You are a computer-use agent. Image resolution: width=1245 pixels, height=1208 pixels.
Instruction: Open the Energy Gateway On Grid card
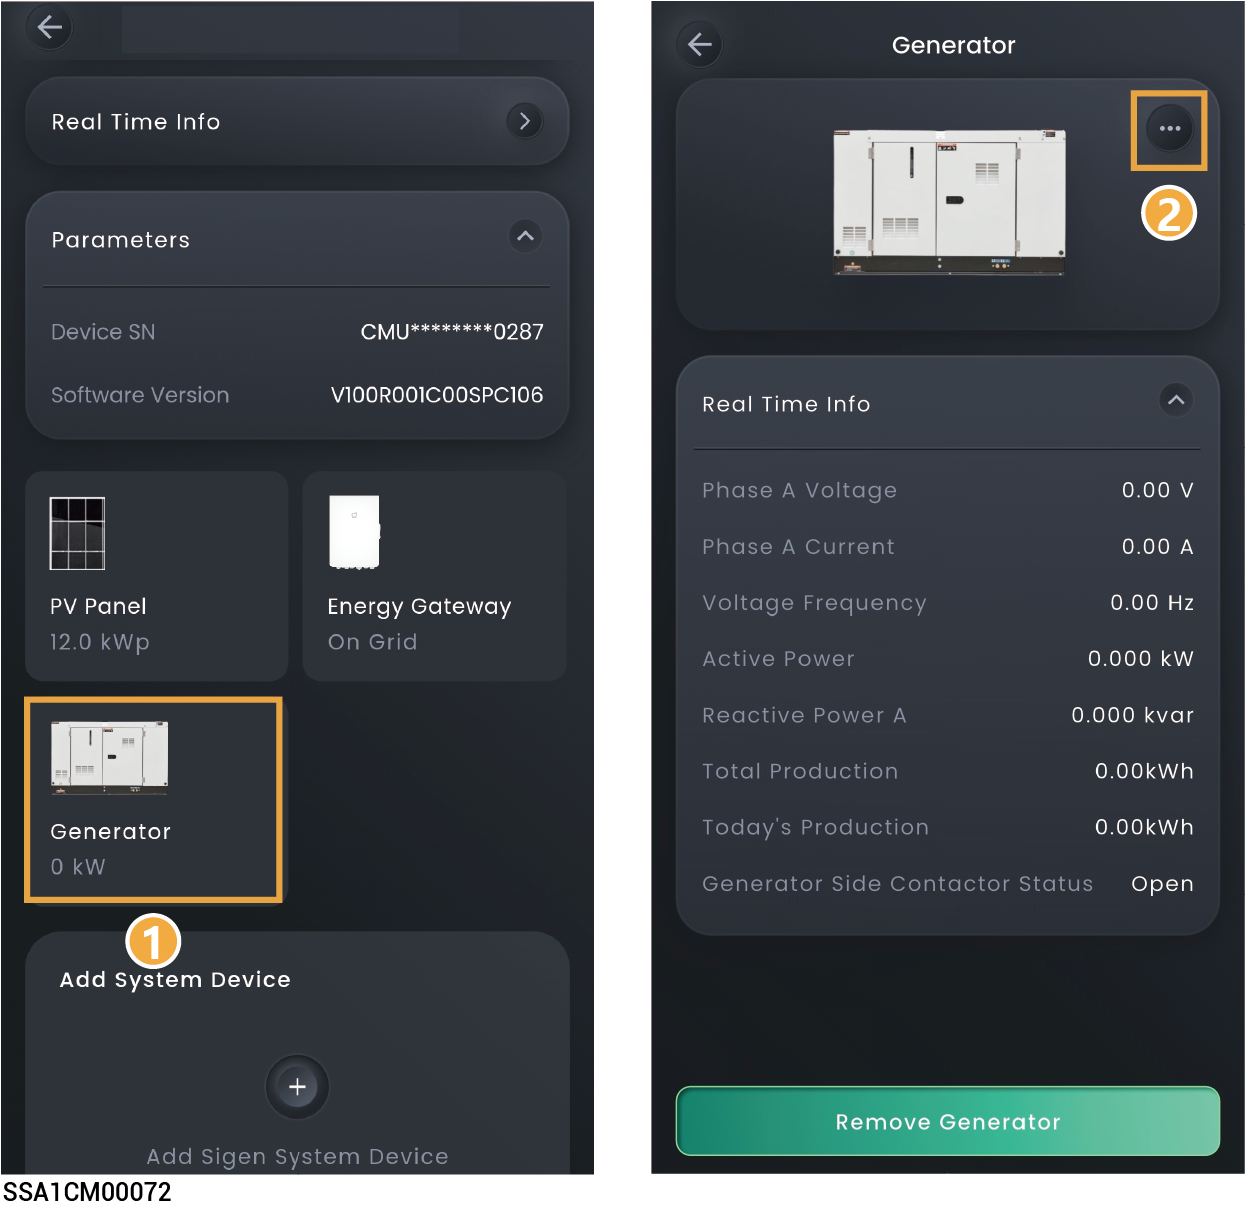[x=434, y=577]
